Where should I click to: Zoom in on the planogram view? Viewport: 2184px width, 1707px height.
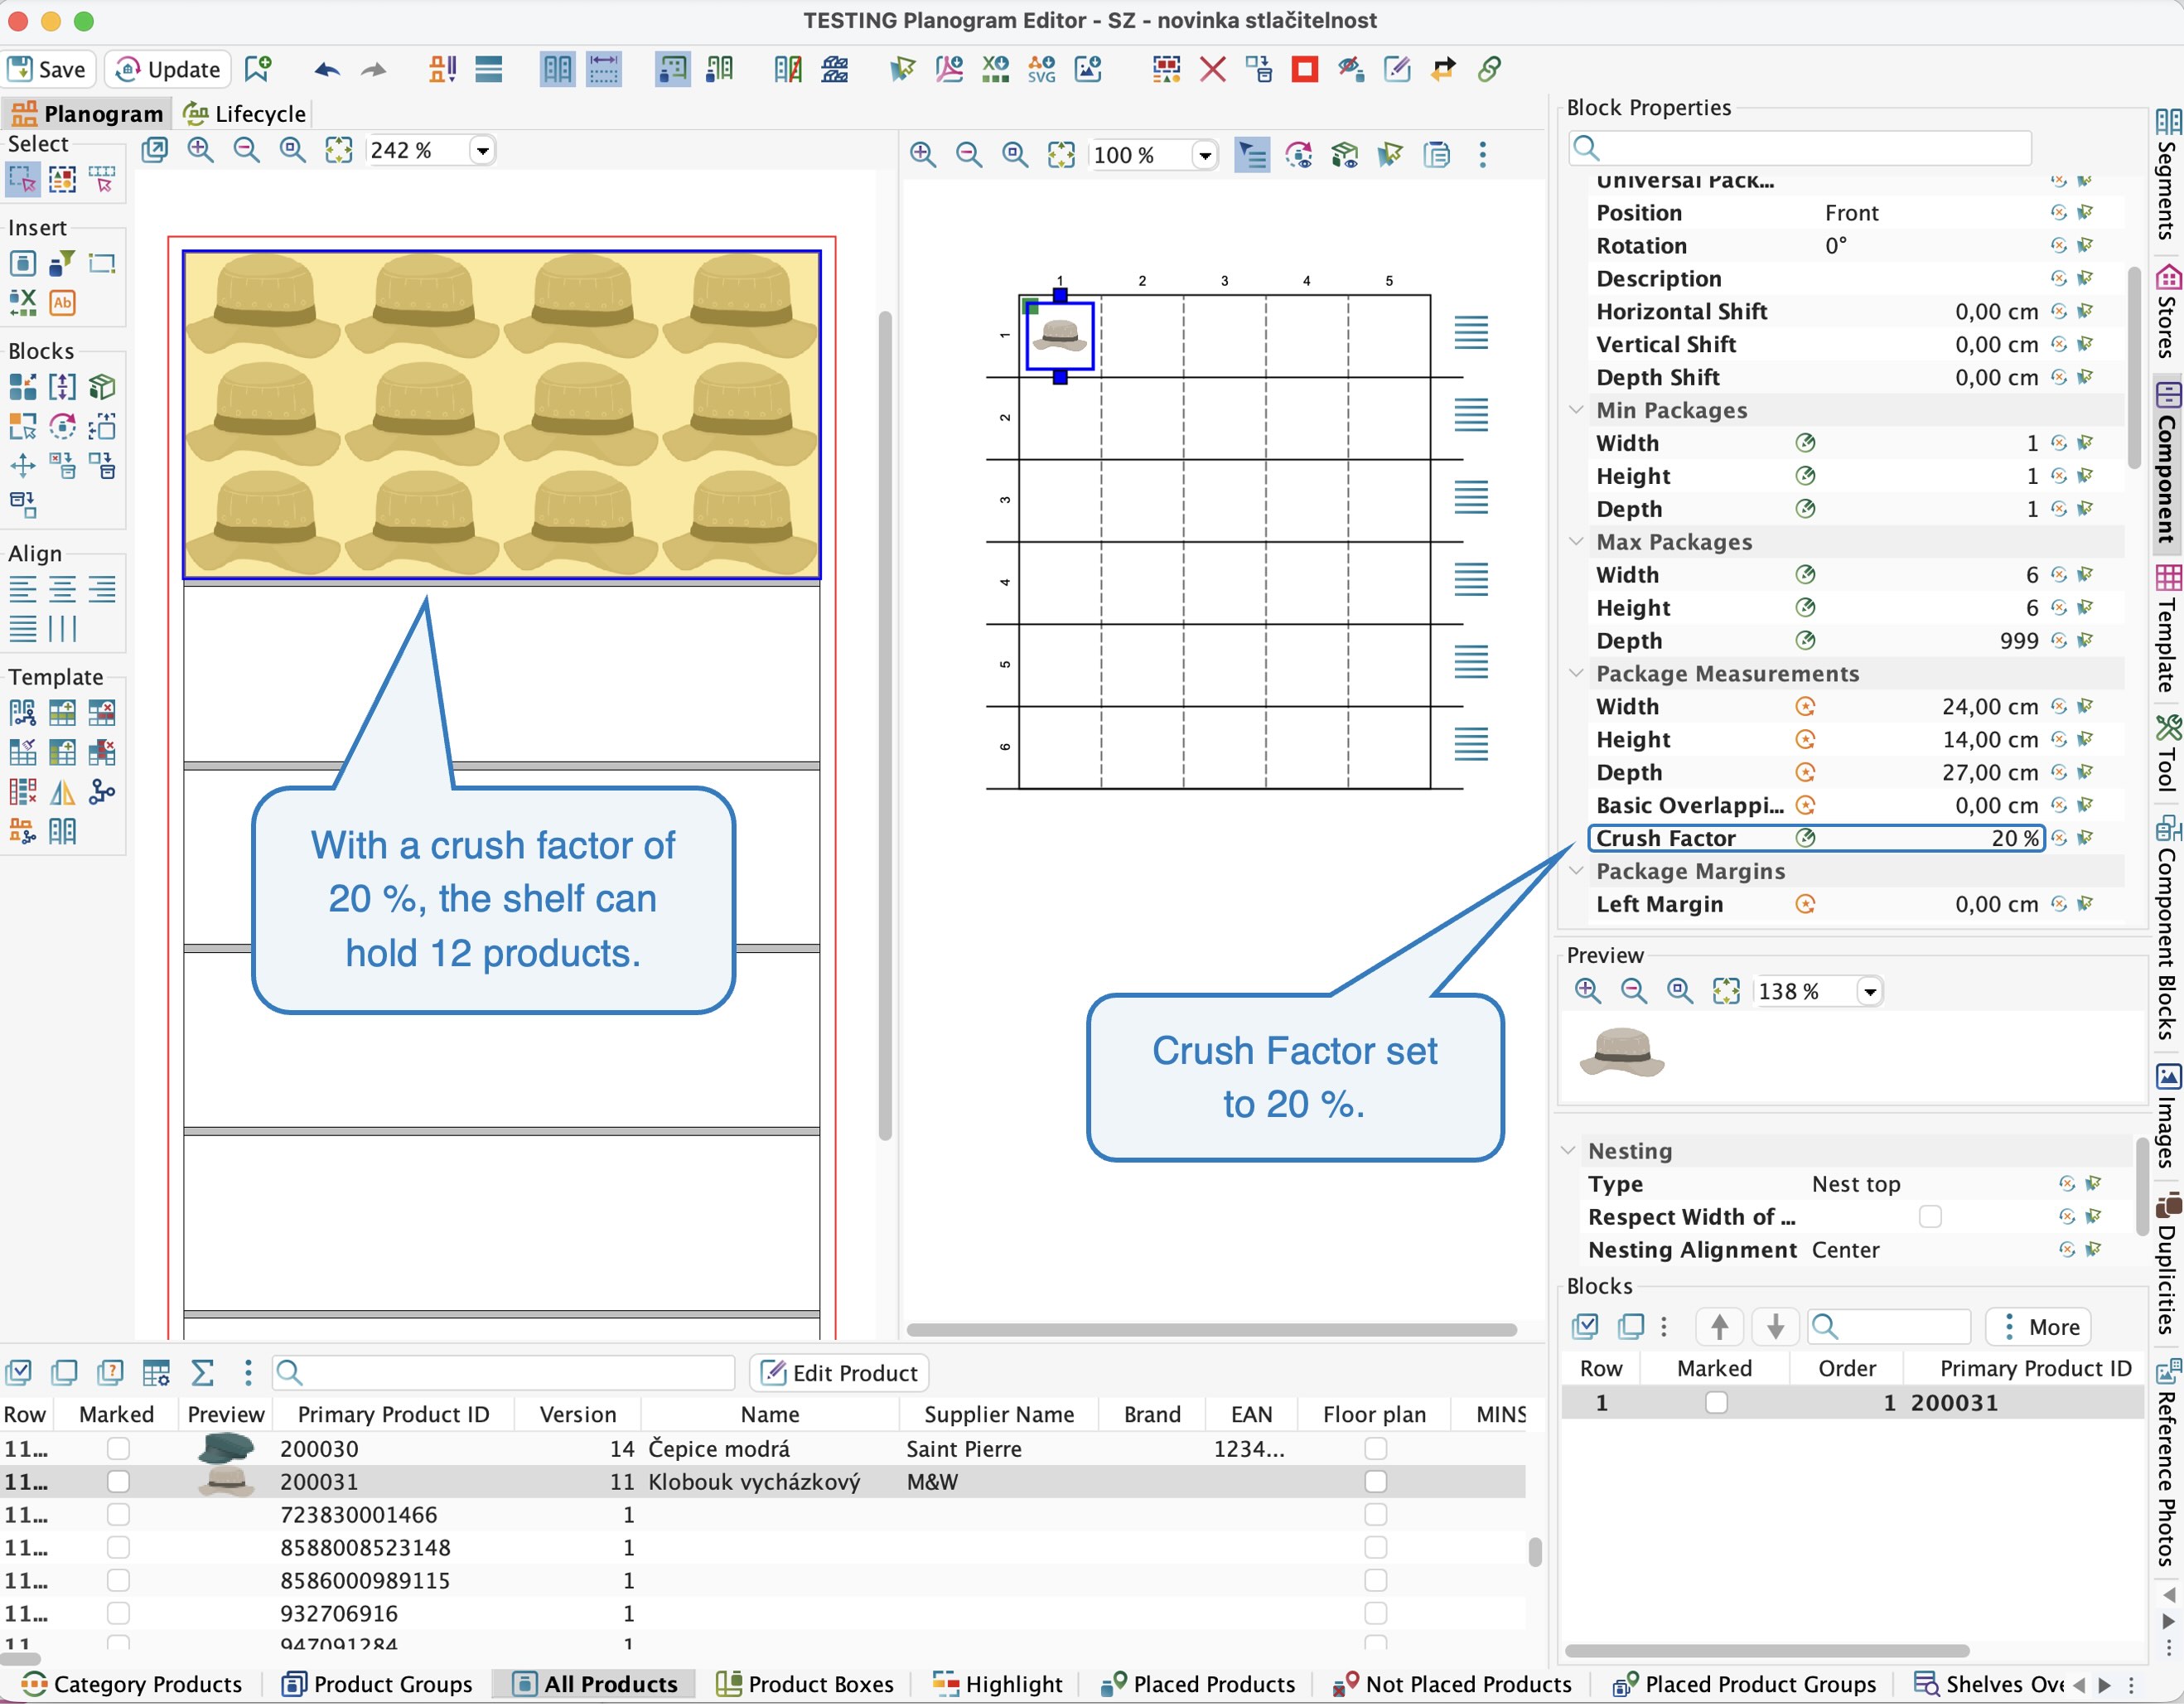tap(201, 150)
